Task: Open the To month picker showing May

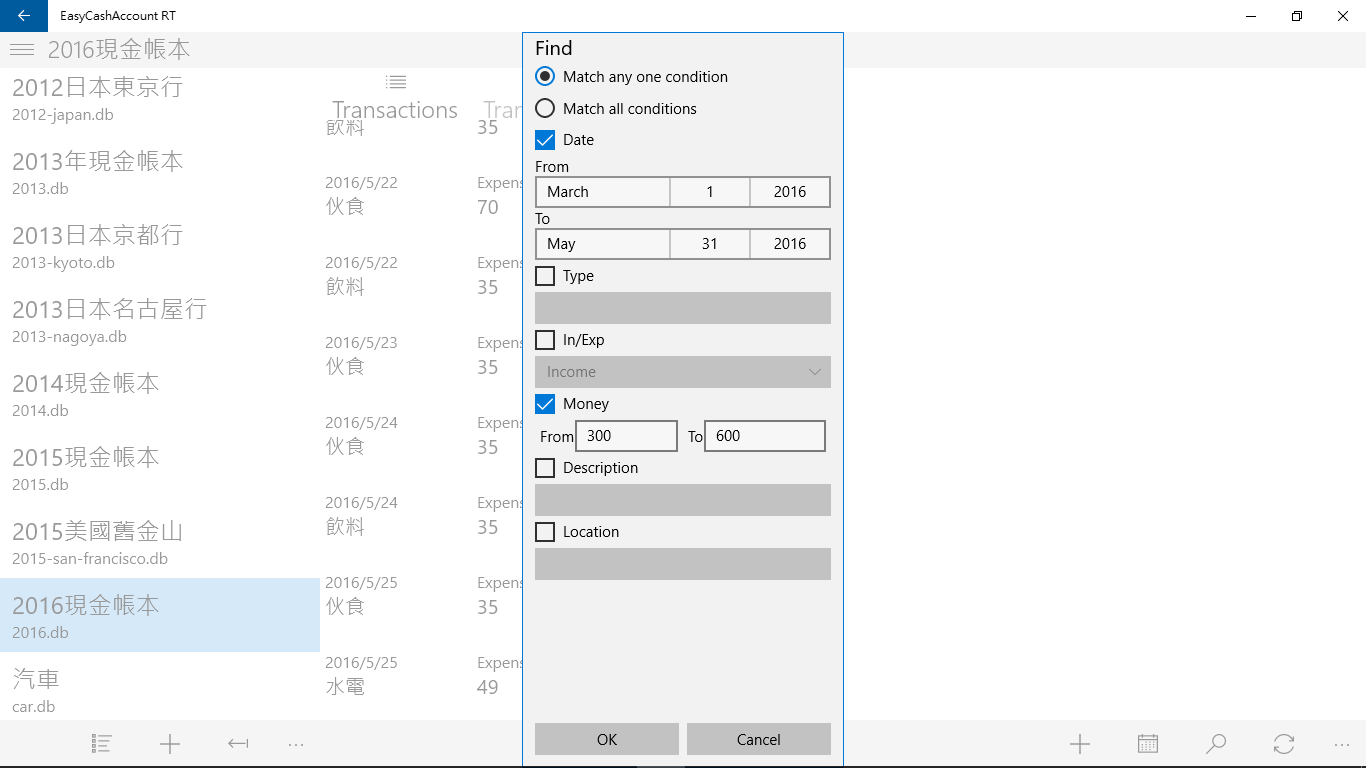Action: point(603,244)
